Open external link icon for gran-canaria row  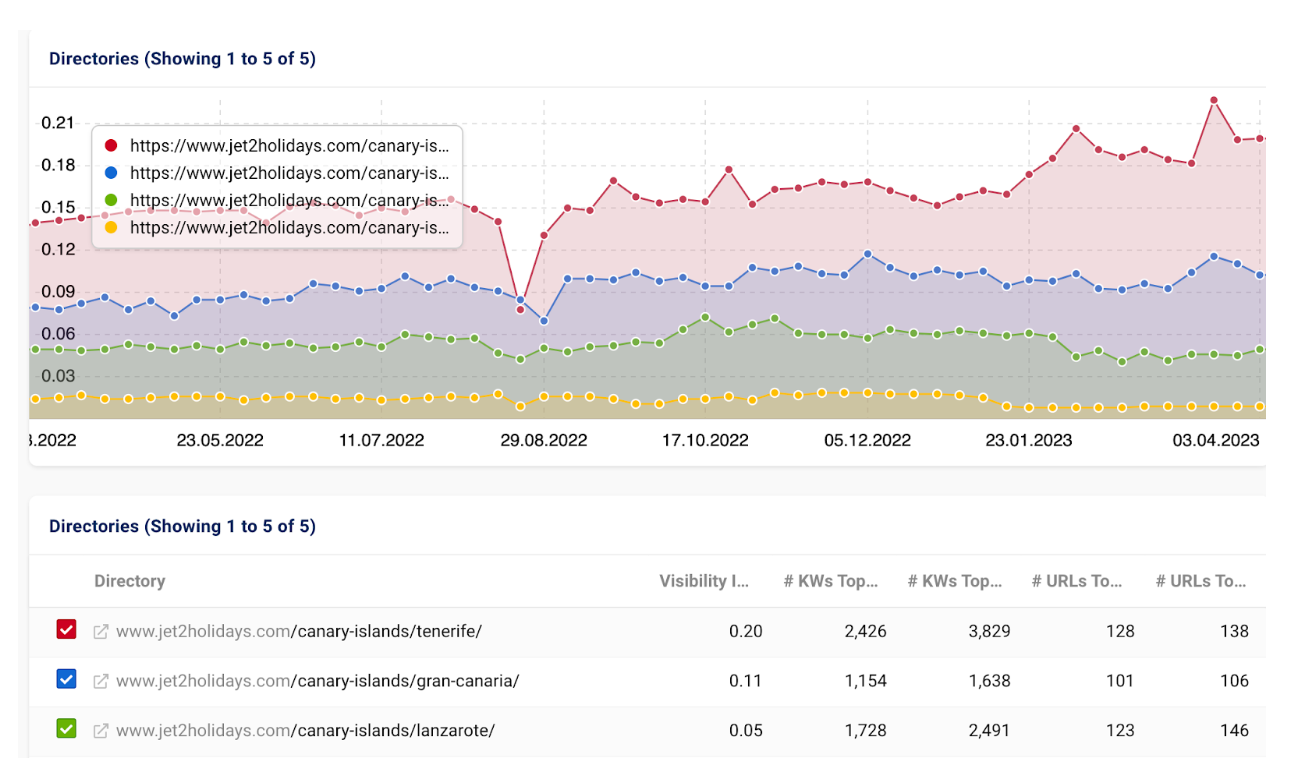pos(101,681)
